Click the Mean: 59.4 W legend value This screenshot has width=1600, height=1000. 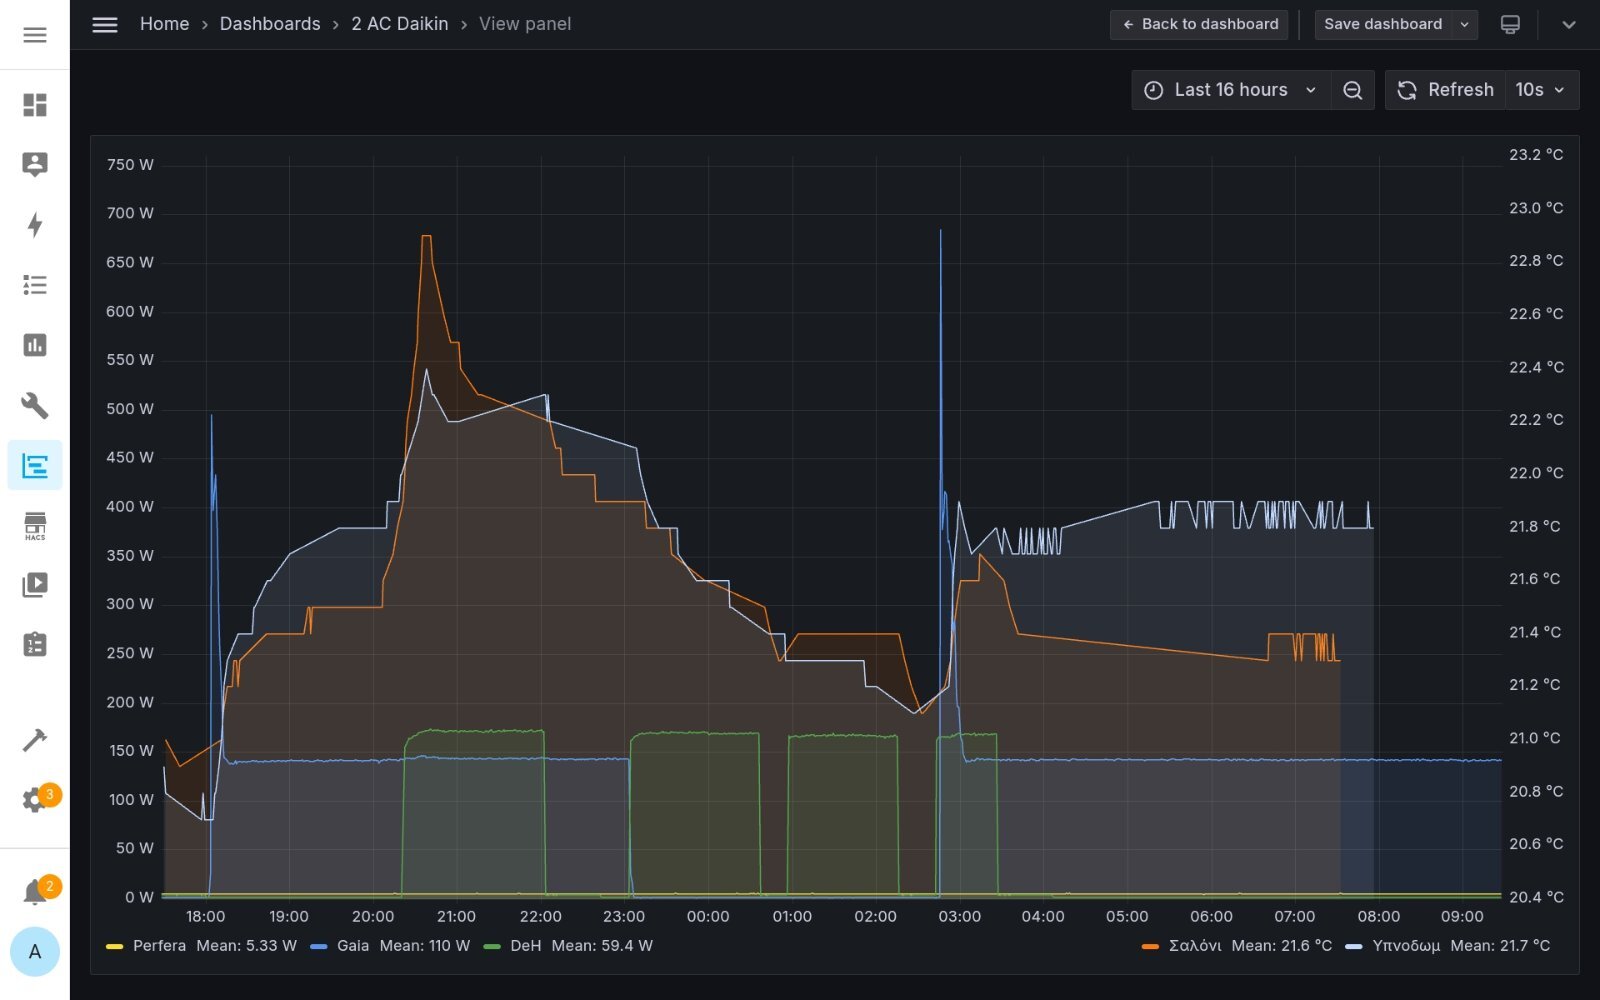pyautogui.click(x=602, y=946)
